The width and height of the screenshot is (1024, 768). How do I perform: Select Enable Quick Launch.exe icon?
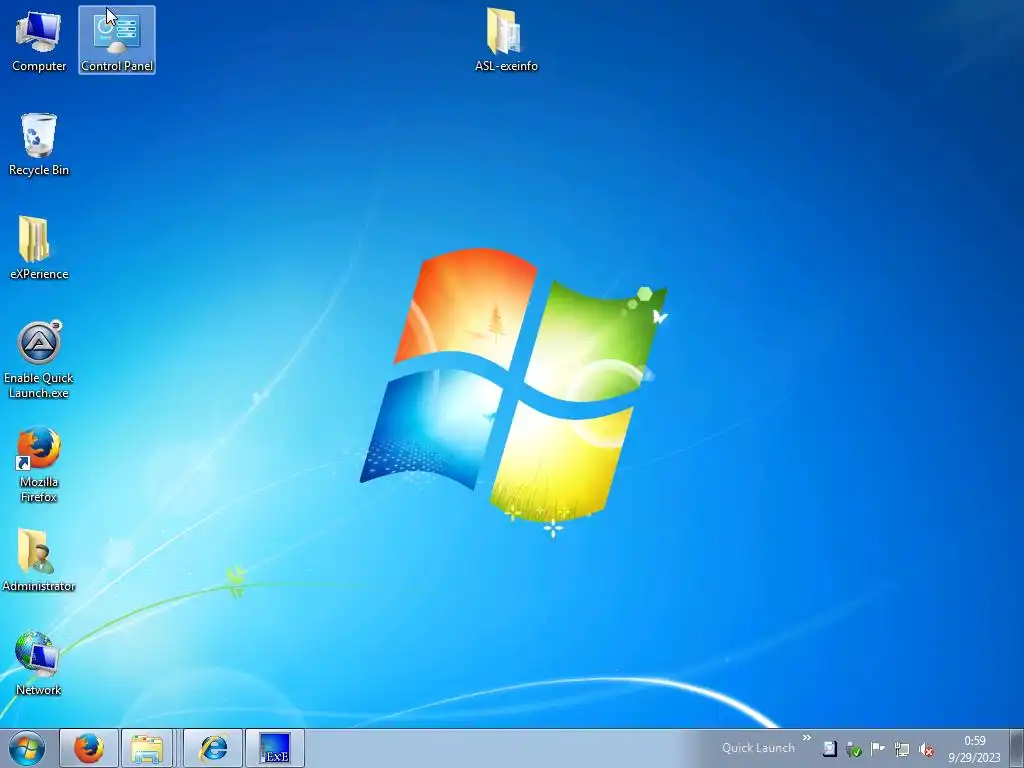click(x=39, y=359)
